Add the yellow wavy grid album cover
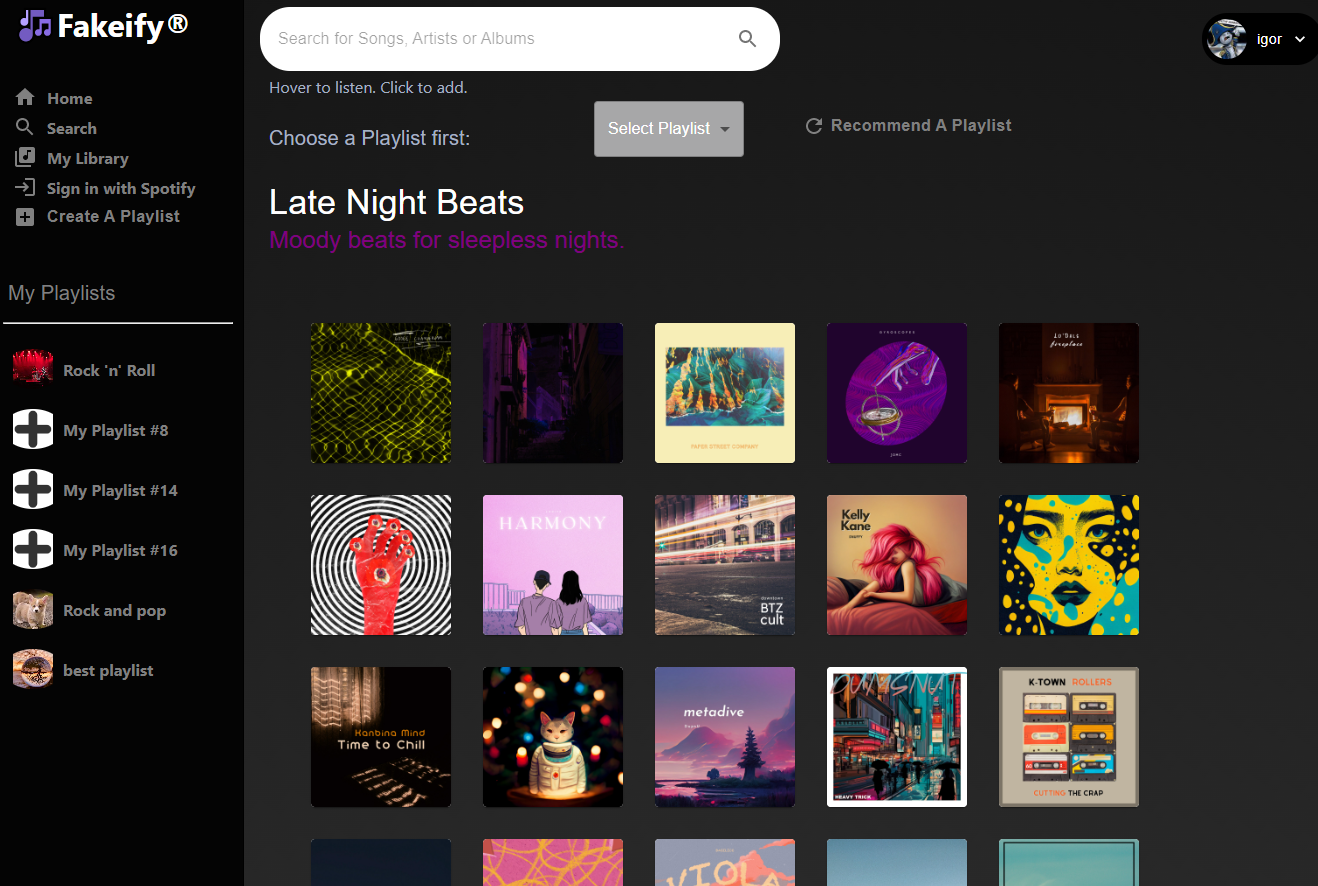 (381, 393)
